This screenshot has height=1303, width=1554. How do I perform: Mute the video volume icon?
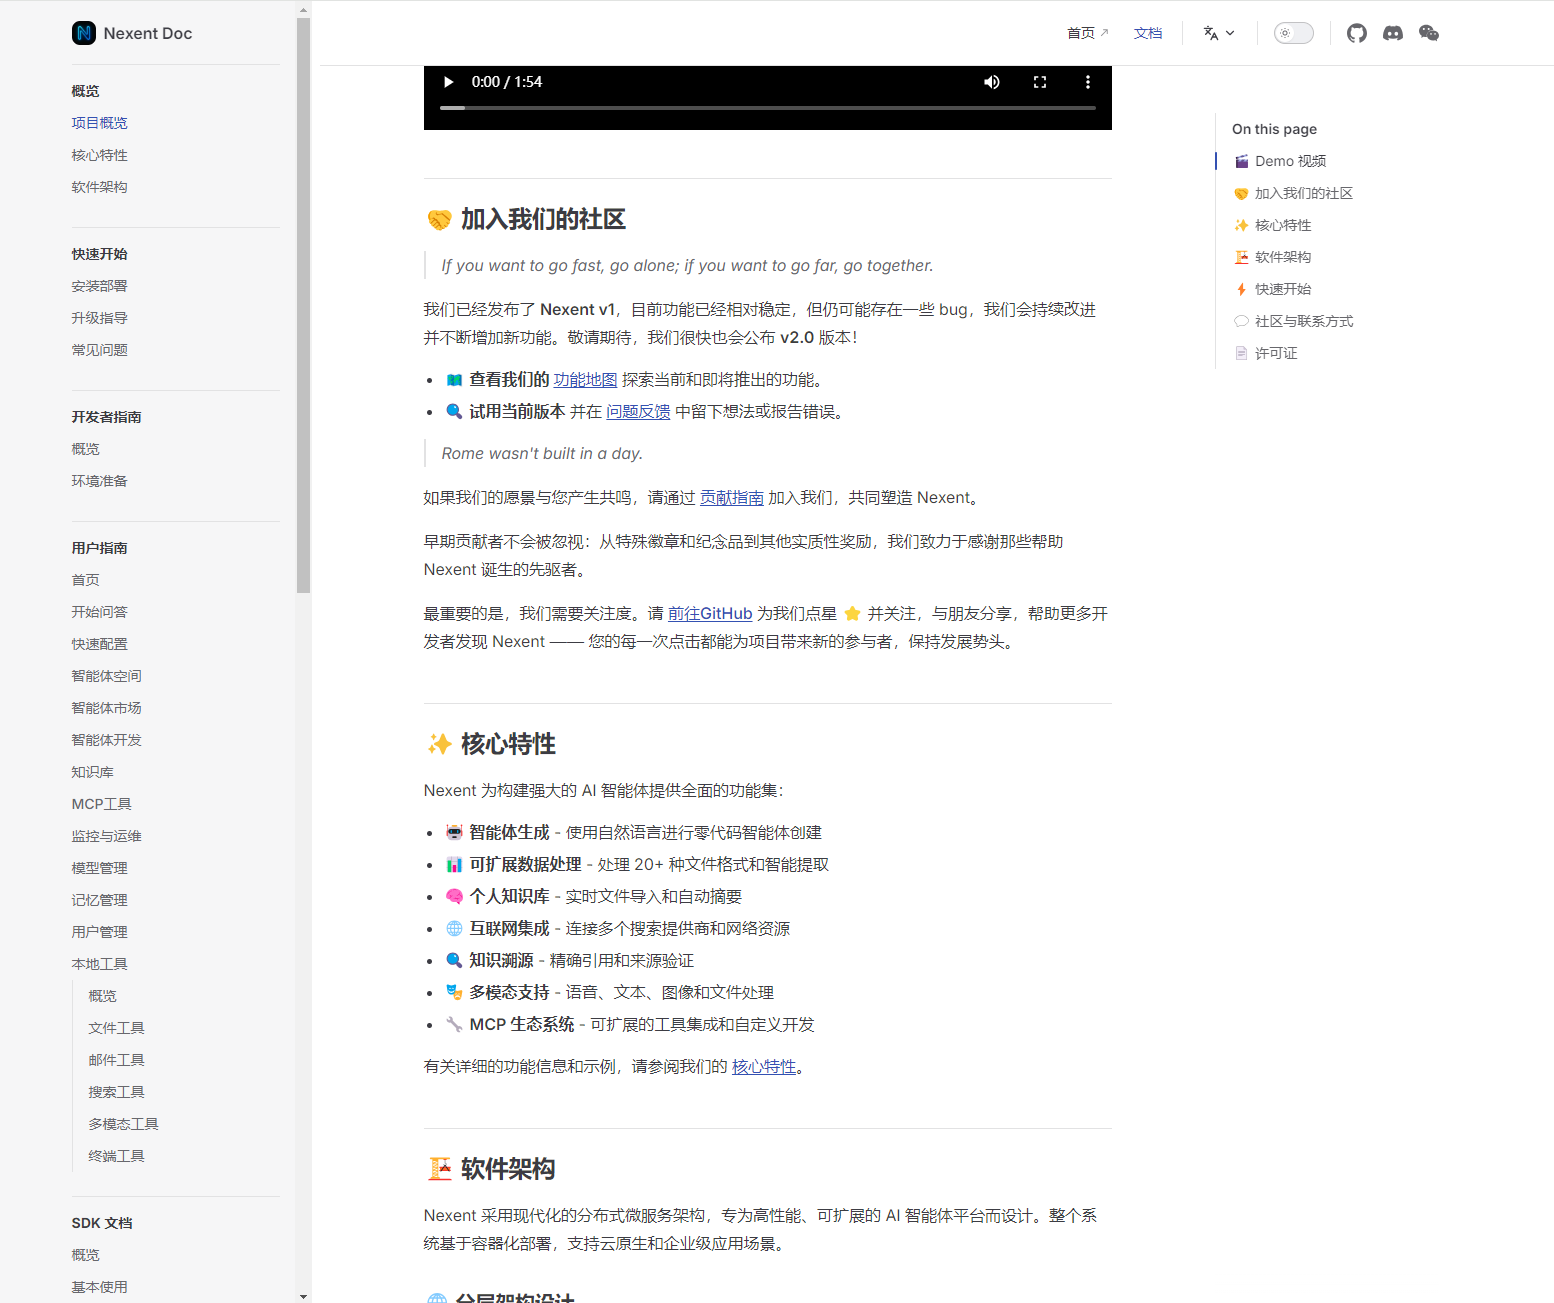pos(991,82)
